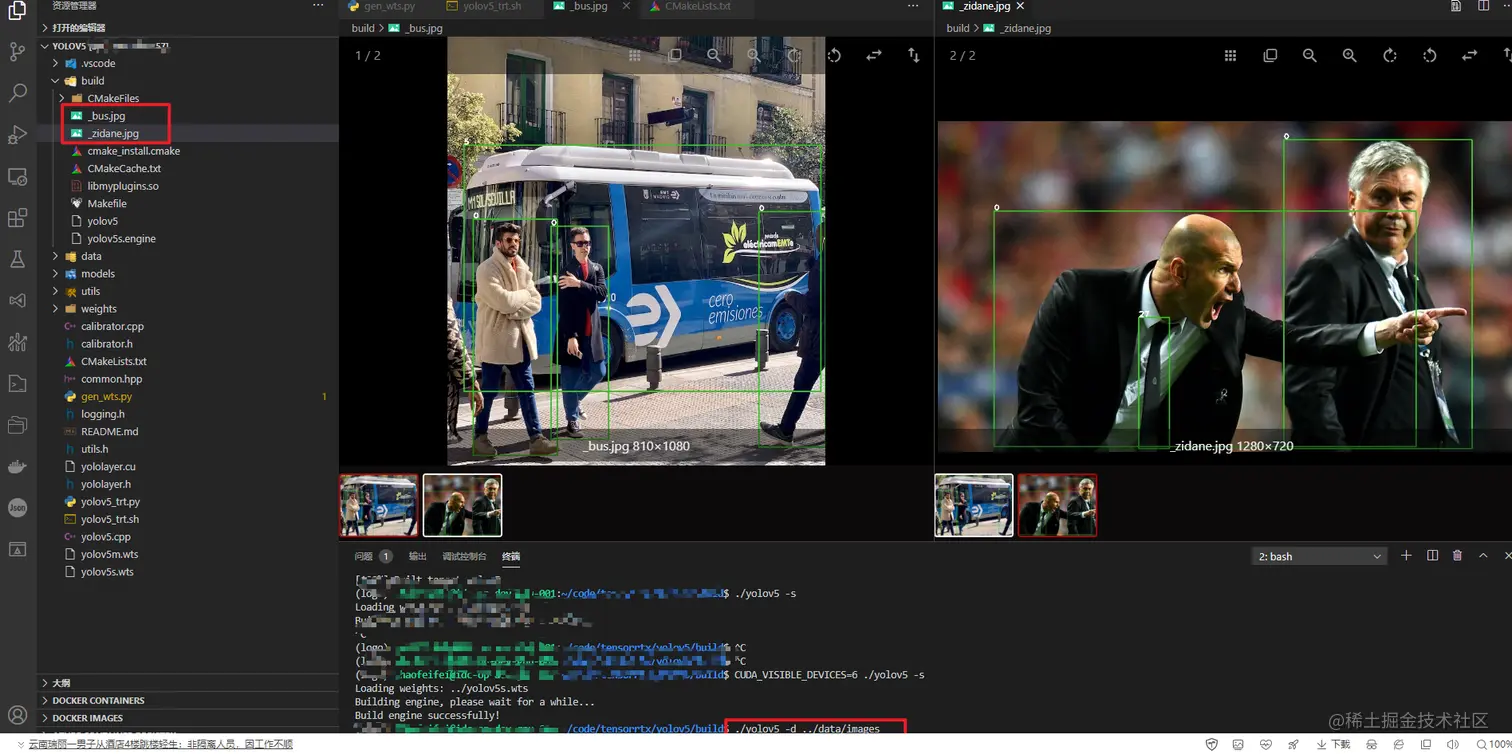This screenshot has height=754, width=1512.
Task: Close the _bus.jpg editor tab
Action: 626,6
